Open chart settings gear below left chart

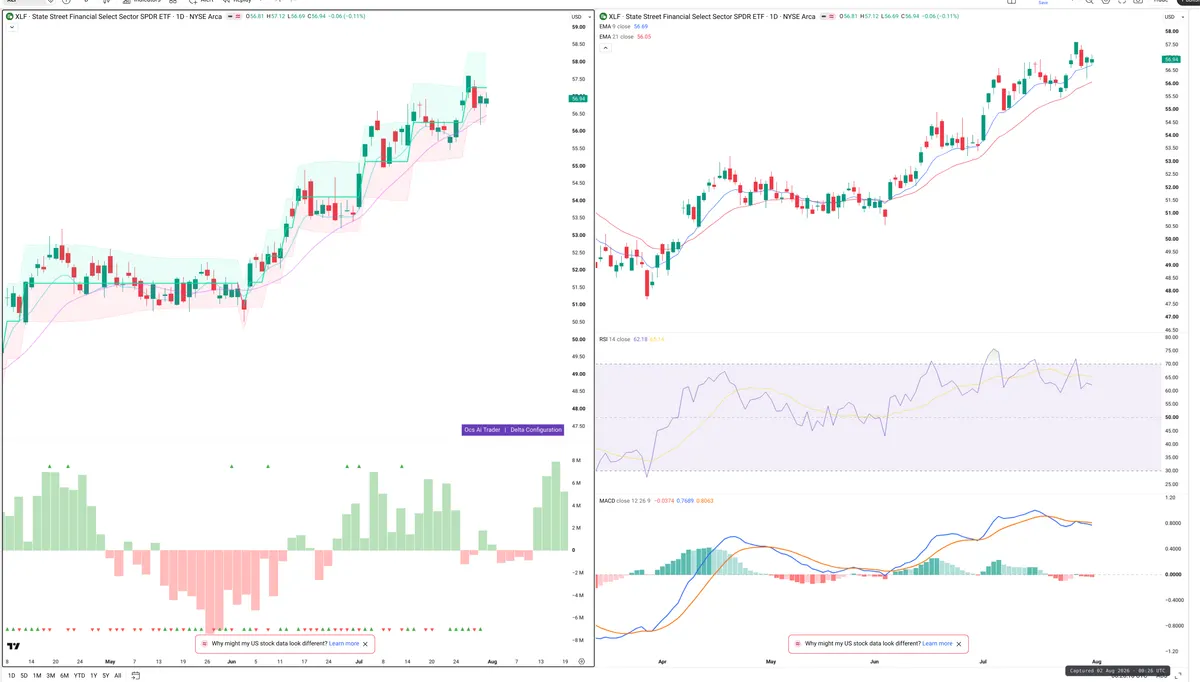click(x=581, y=662)
